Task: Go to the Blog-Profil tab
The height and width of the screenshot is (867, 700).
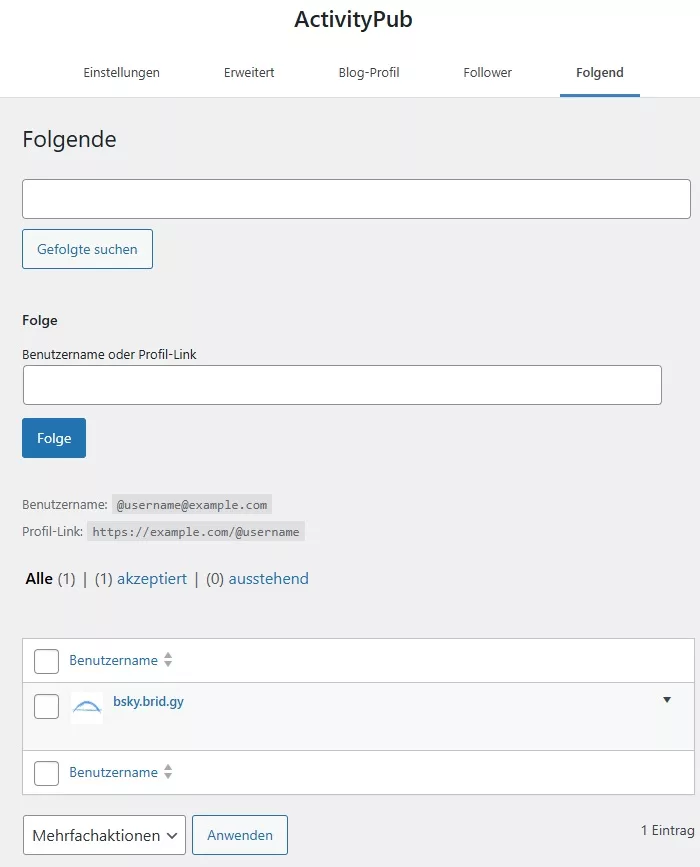Action: click(369, 73)
